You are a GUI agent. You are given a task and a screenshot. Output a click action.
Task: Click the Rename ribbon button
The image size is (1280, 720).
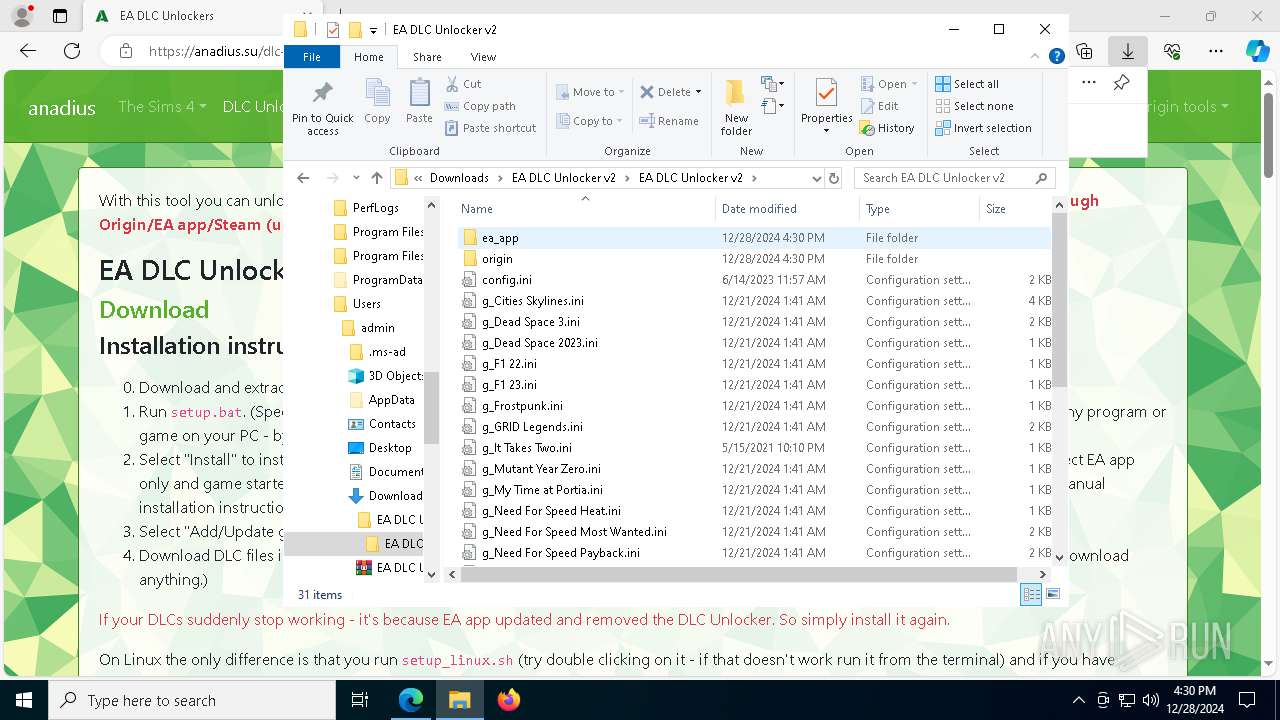(669, 121)
